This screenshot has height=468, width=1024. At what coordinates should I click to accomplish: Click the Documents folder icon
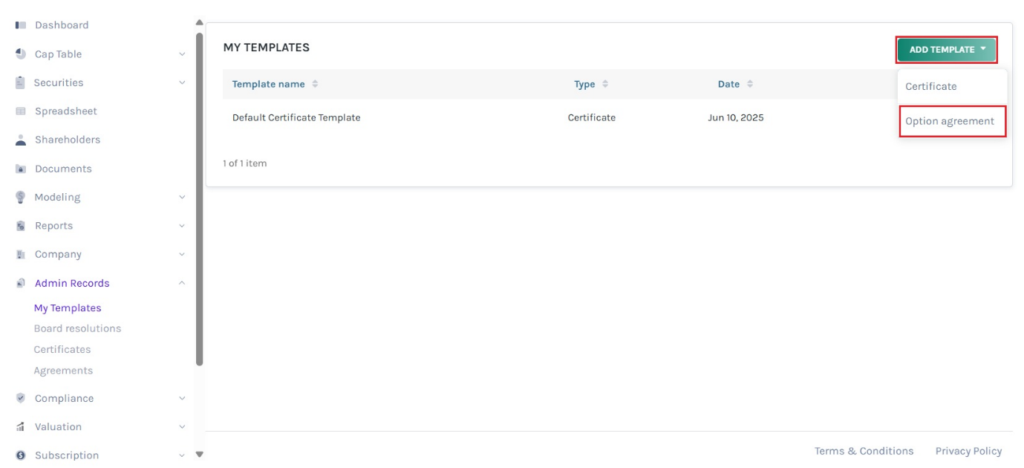20,169
